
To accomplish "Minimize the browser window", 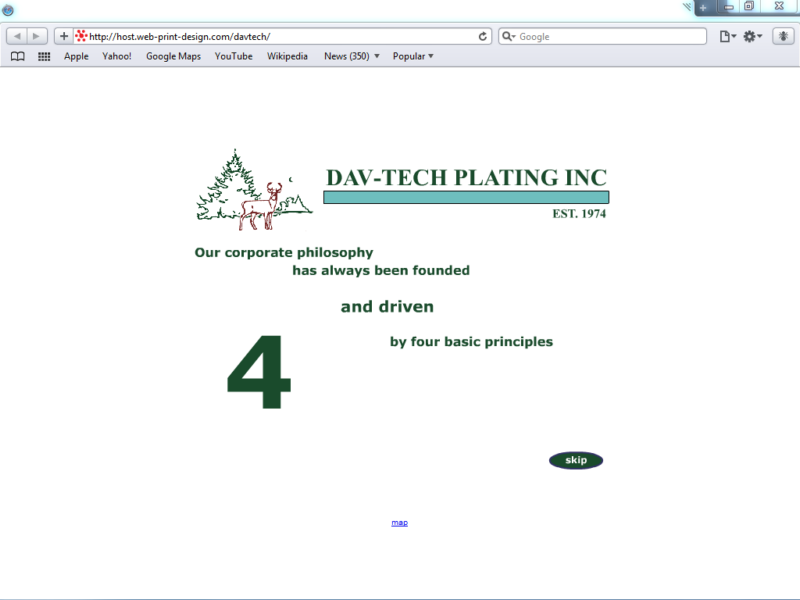I will coord(729,7).
